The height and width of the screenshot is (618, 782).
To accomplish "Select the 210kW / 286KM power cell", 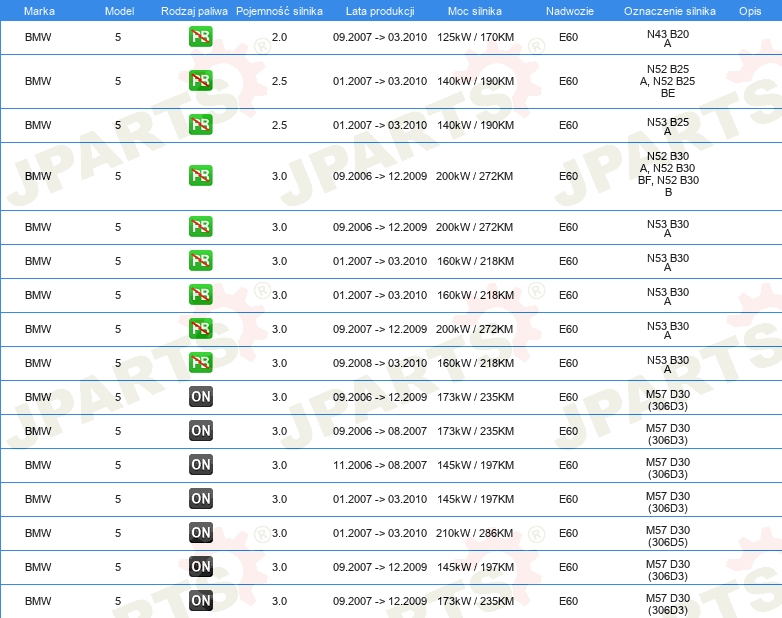I will pos(474,533).
